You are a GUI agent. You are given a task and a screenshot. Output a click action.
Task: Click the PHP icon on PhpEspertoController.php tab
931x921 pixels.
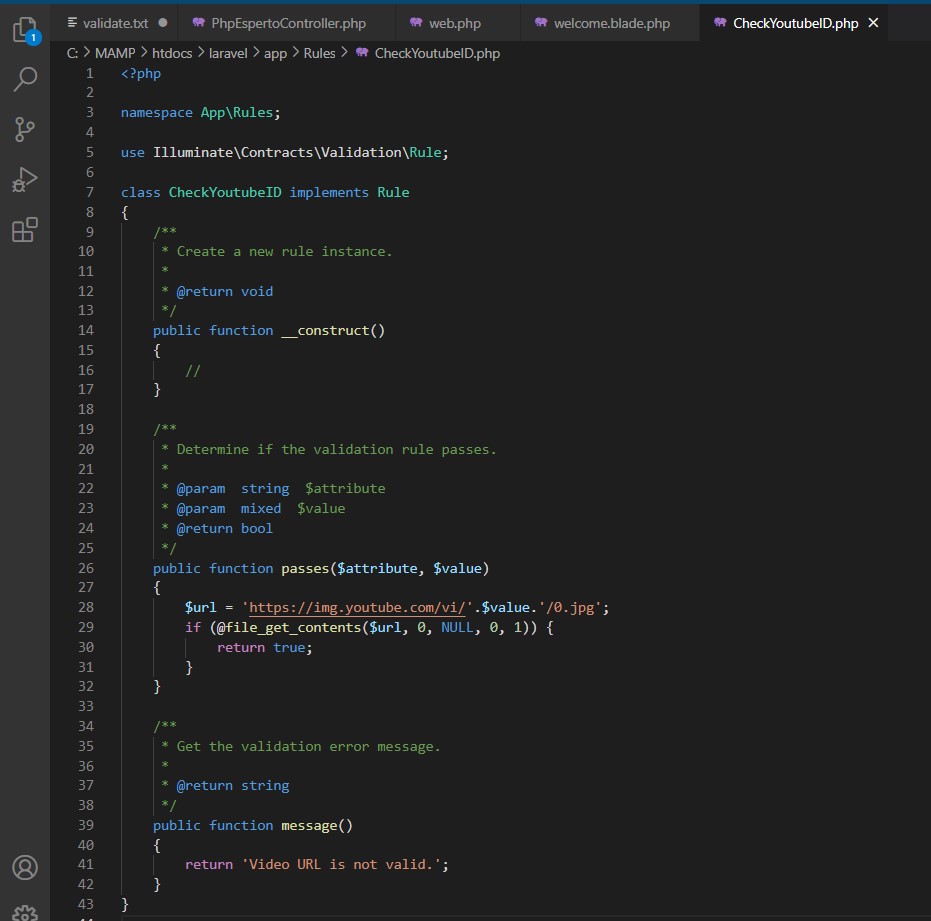pos(198,23)
